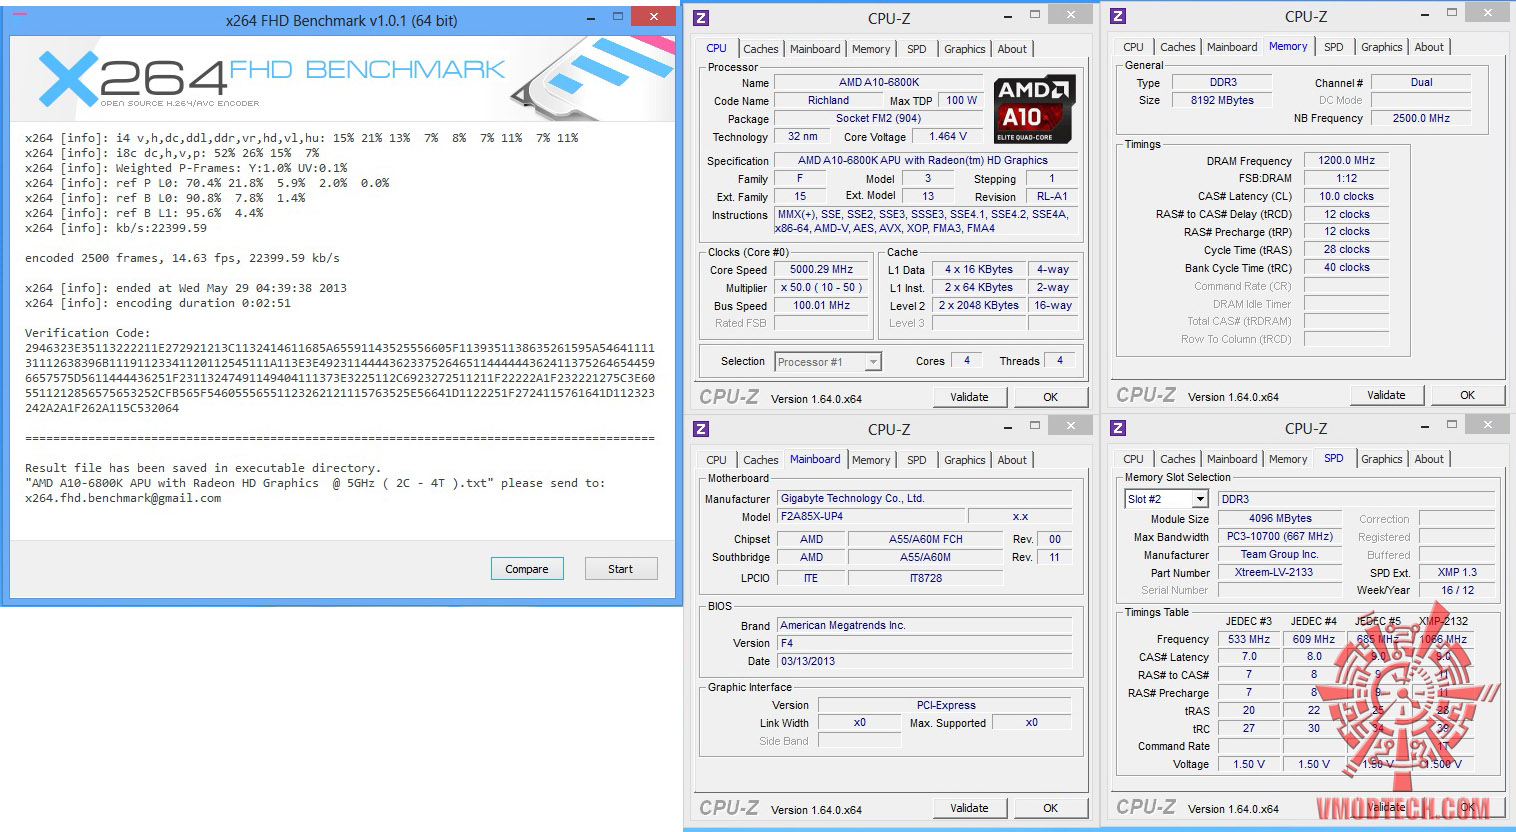Switch to the Graphics tab in the memory timings window

(x=1382, y=47)
